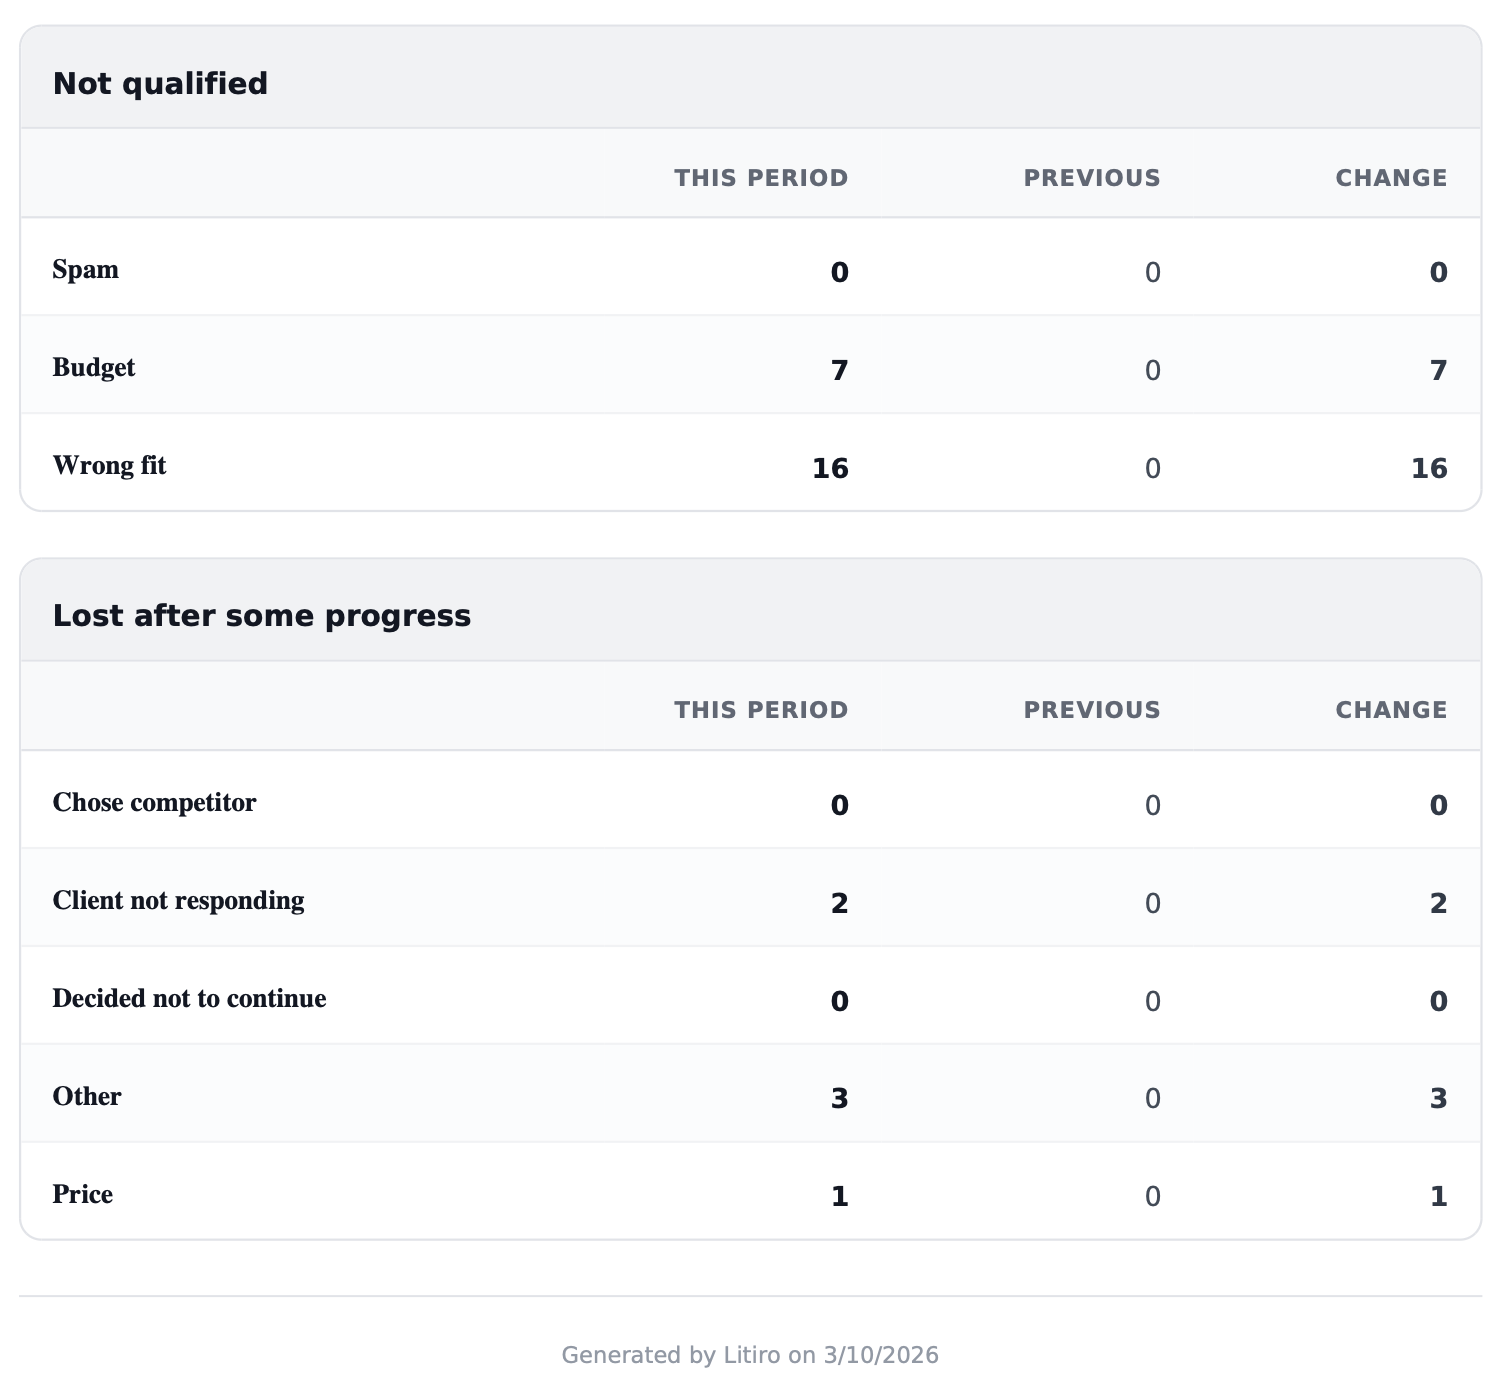Click the Wrong fit row label
The image size is (1512, 1394).
click(109, 466)
